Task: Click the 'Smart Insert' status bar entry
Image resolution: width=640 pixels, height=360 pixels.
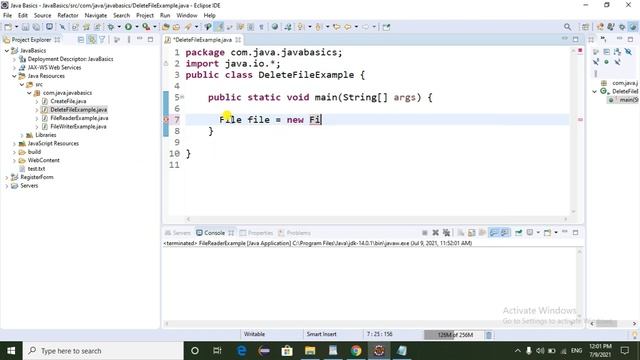Action: click(322, 334)
